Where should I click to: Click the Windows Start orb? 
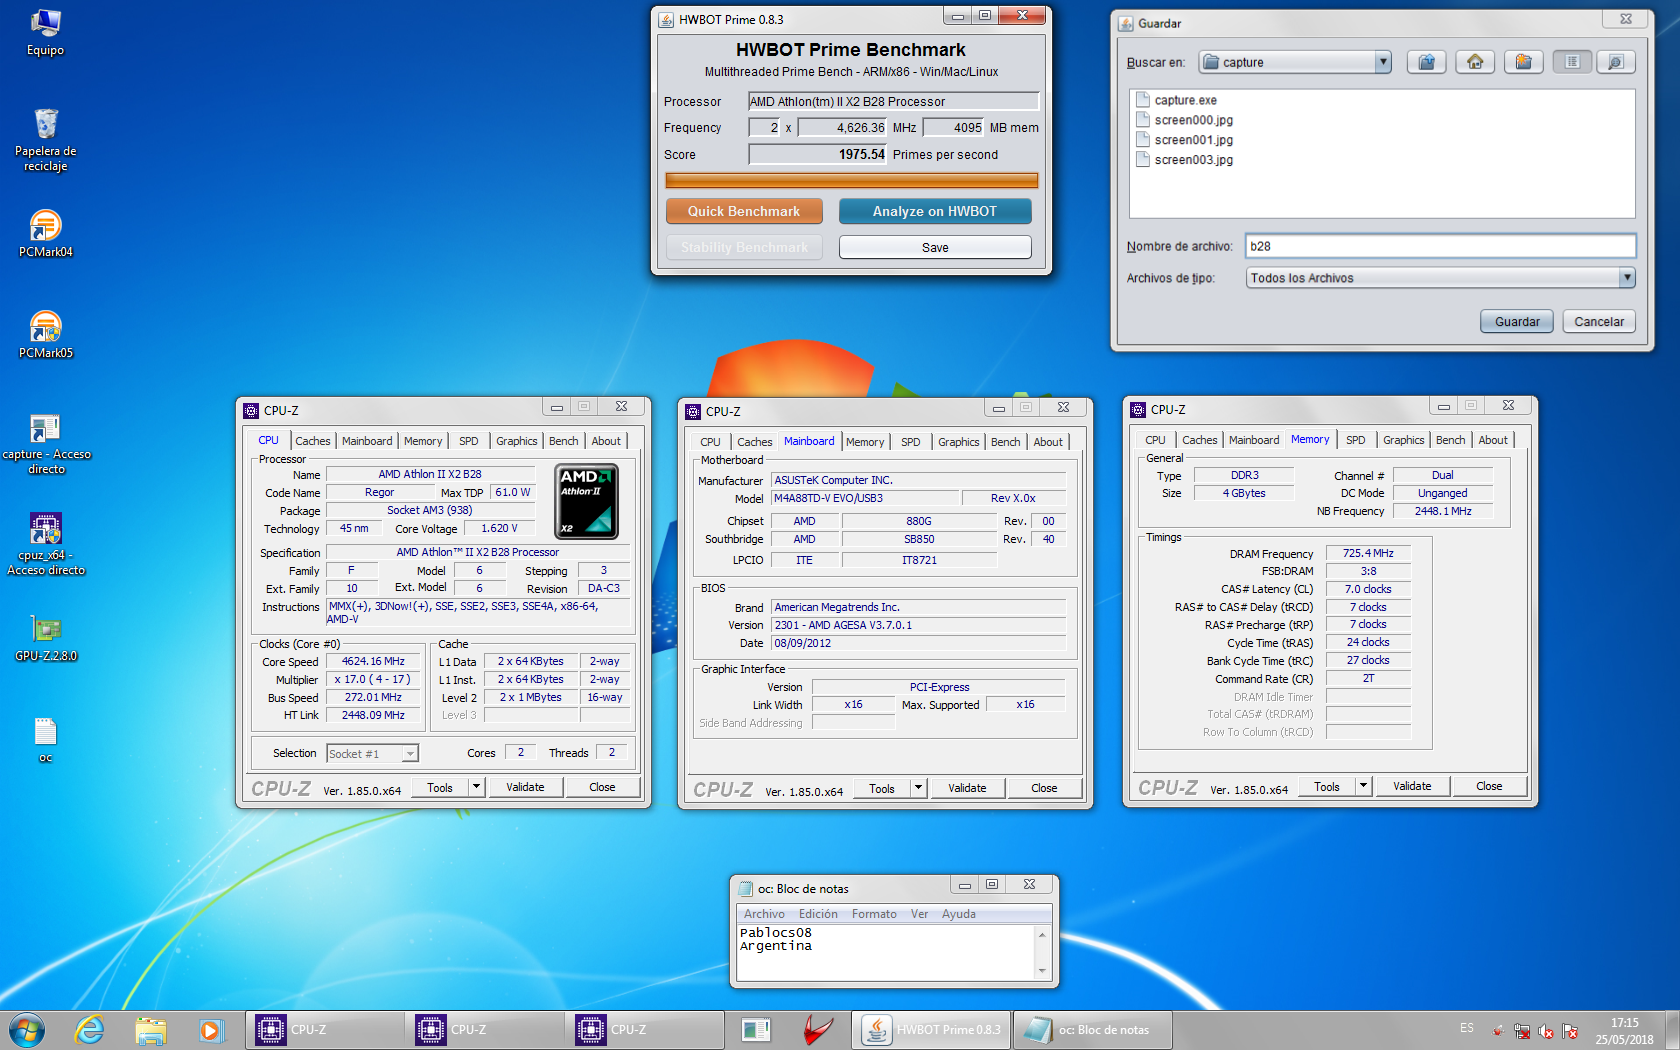(27, 1030)
